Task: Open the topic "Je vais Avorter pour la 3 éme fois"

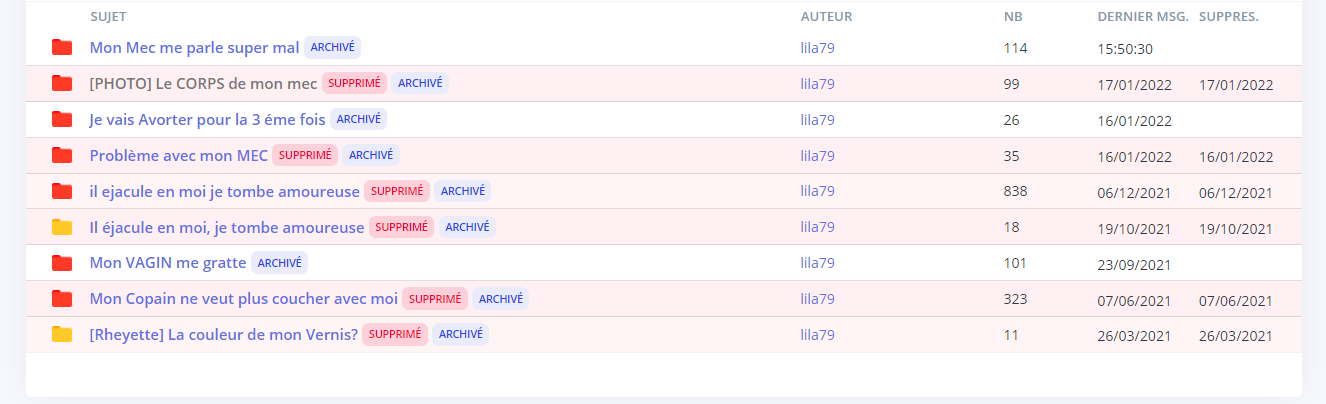Action: pos(207,119)
